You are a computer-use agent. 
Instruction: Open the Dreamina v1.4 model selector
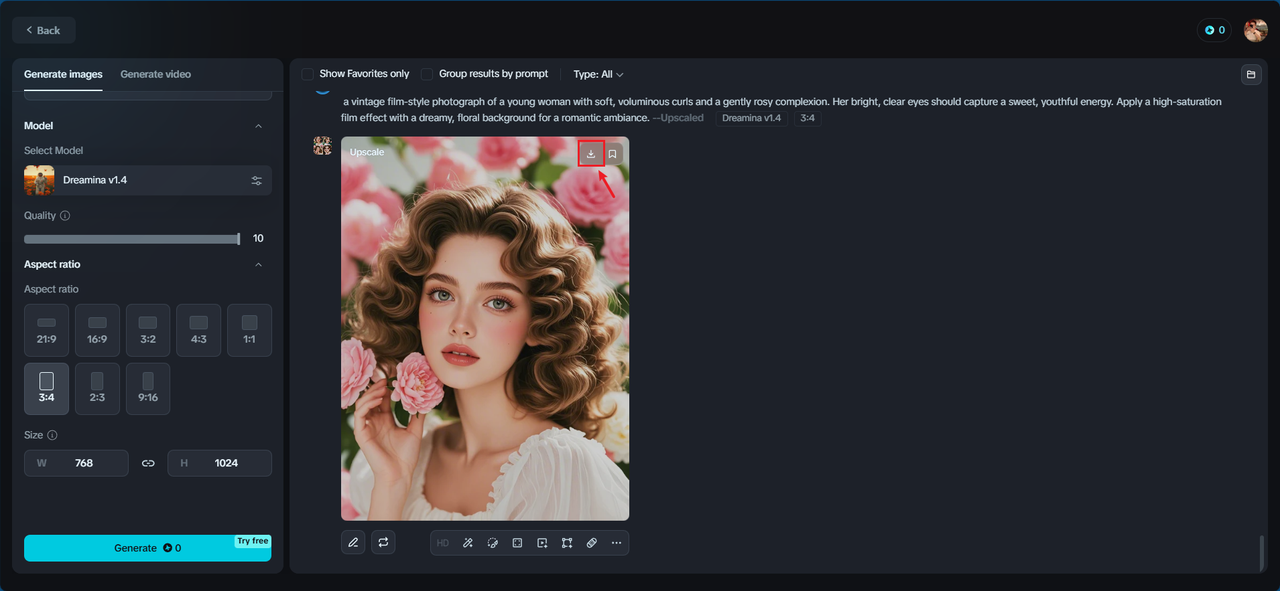tap(148, 180)
